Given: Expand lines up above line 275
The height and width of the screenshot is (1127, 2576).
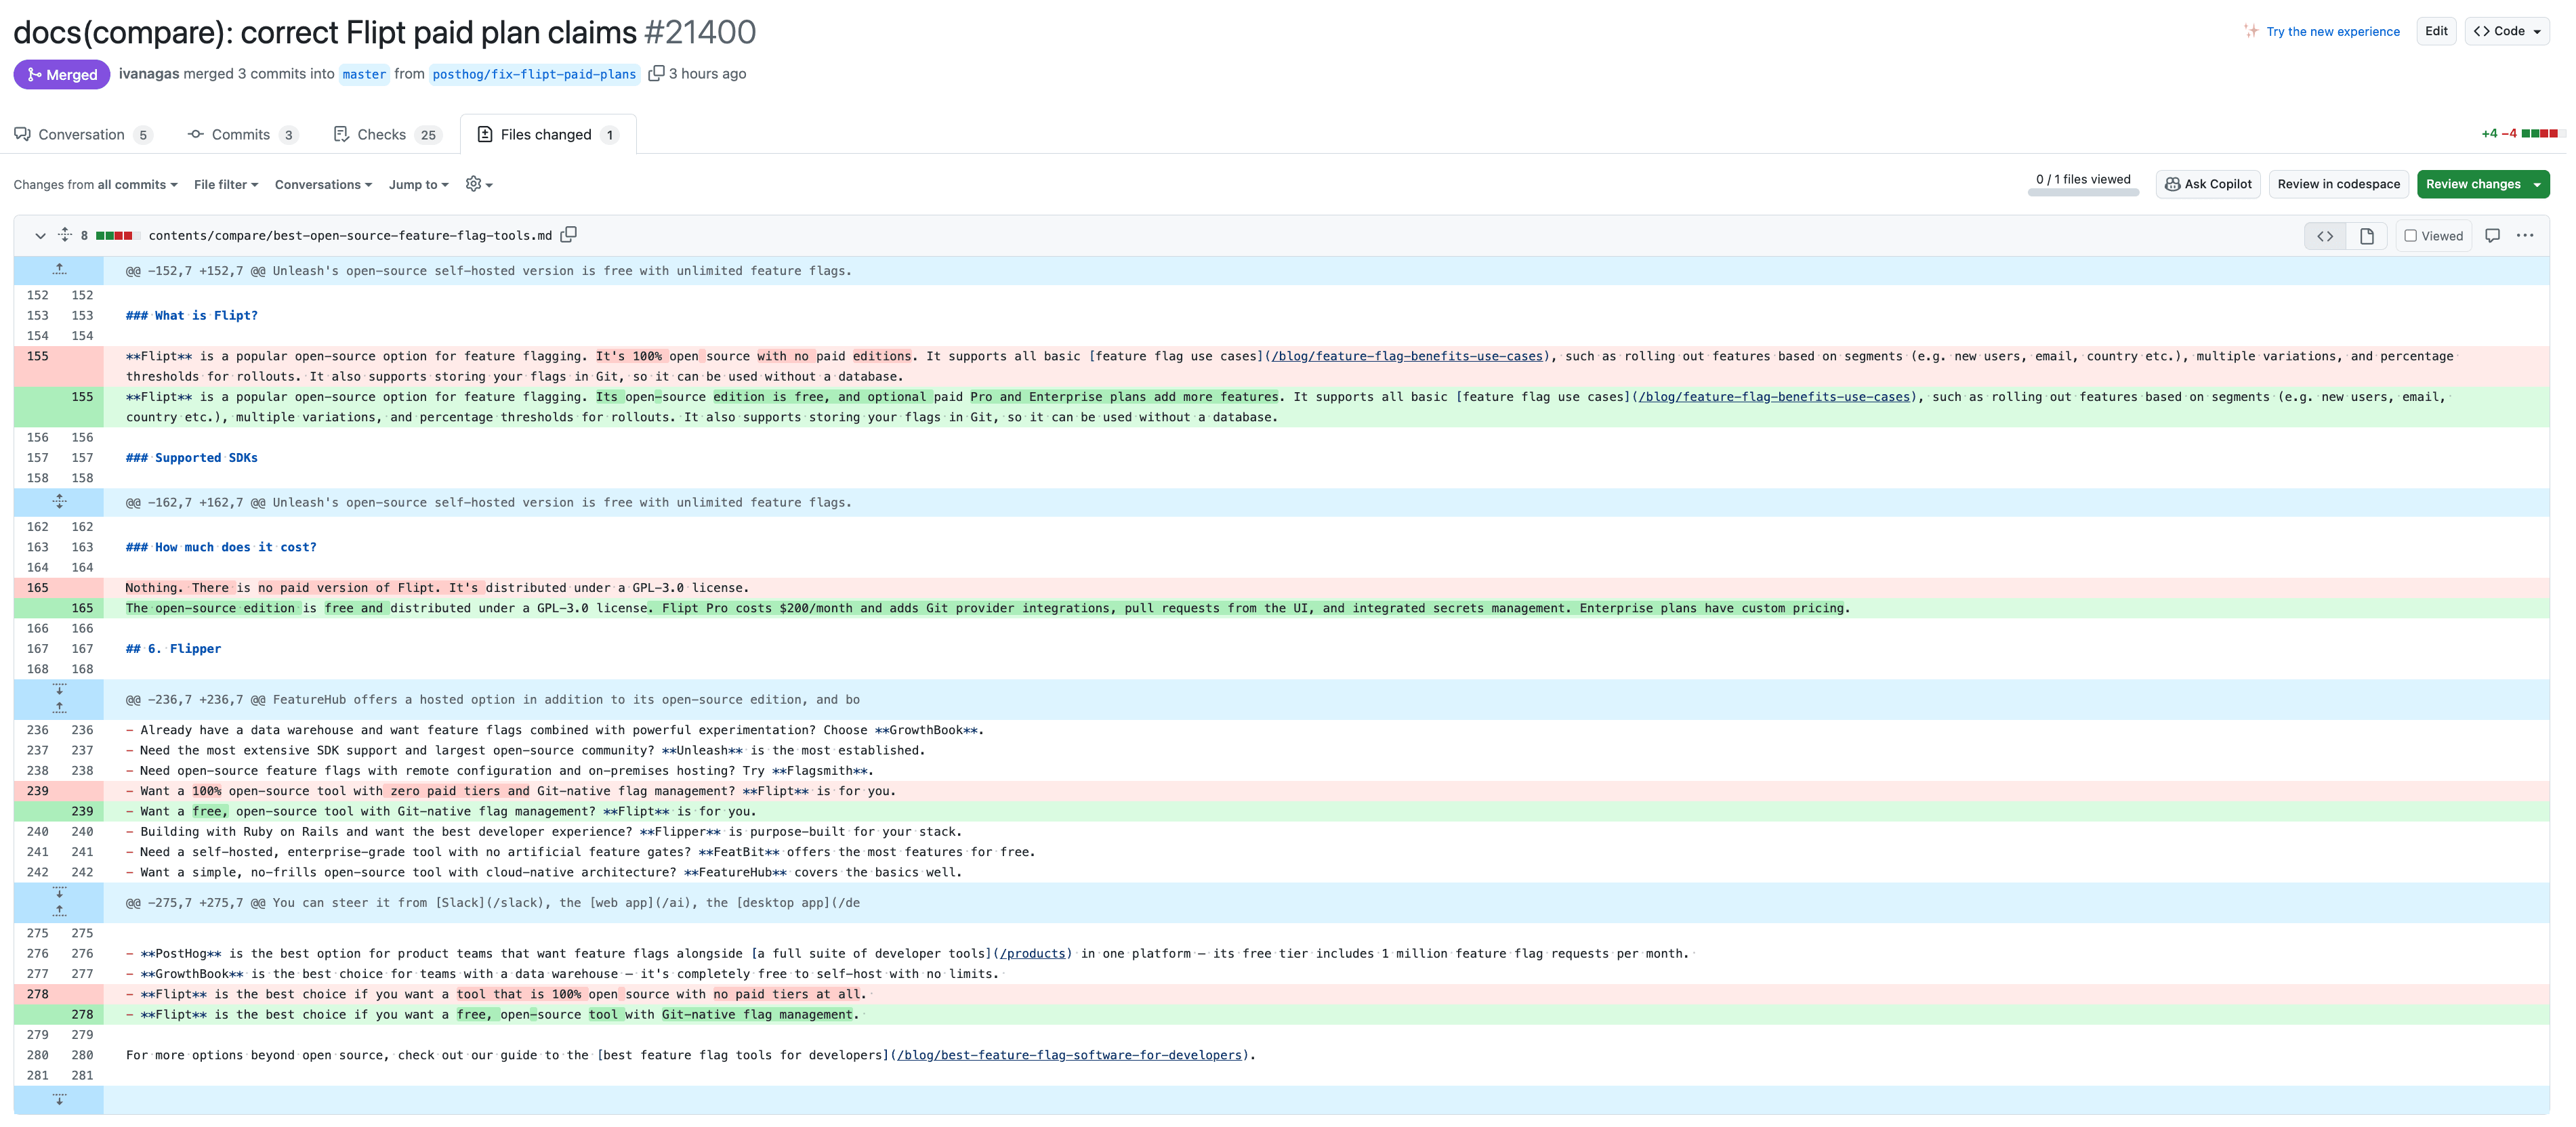Looking at the screenshot, I should pos(59,912).
